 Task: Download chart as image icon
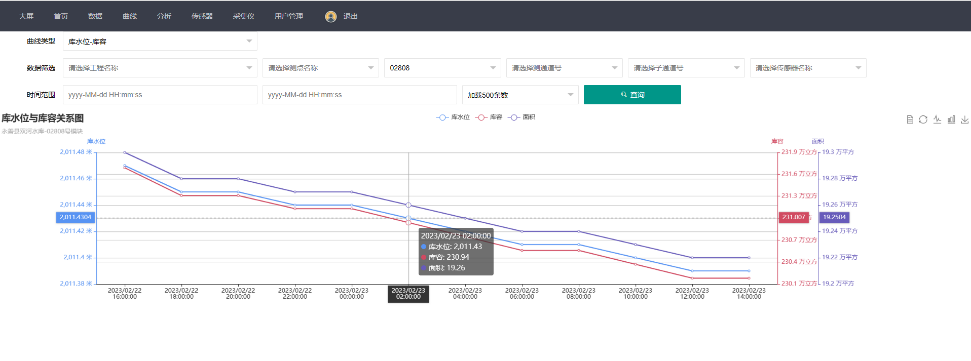pos(965,120)
